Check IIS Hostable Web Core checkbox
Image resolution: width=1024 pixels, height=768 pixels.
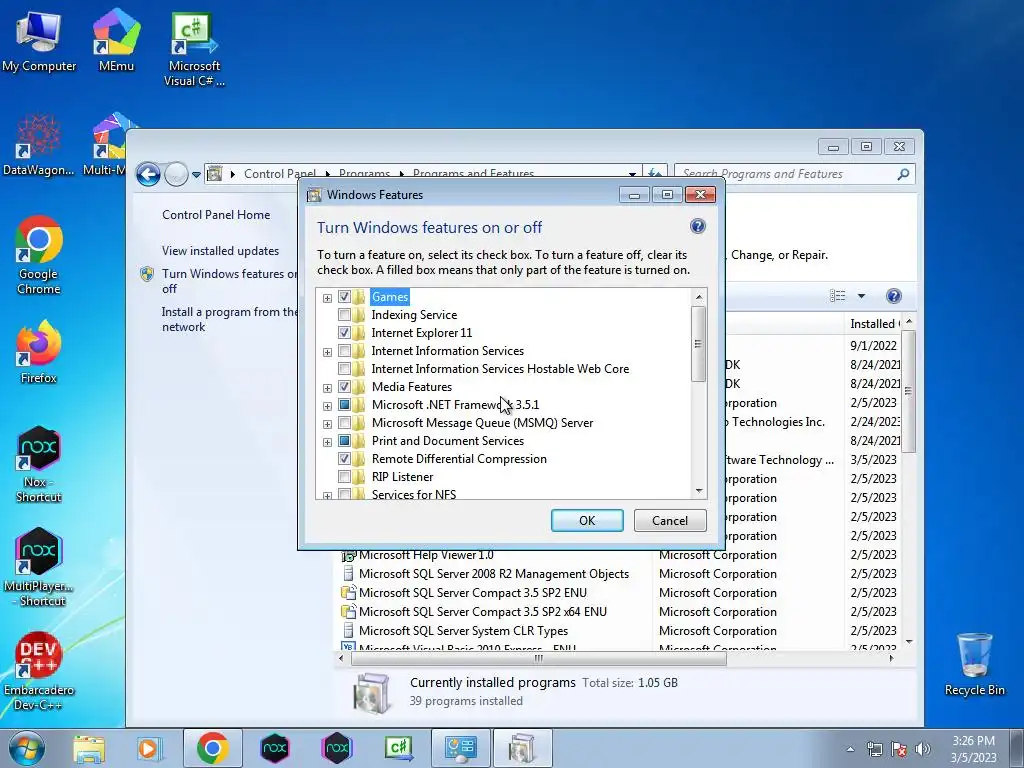(x=344, y=369)
